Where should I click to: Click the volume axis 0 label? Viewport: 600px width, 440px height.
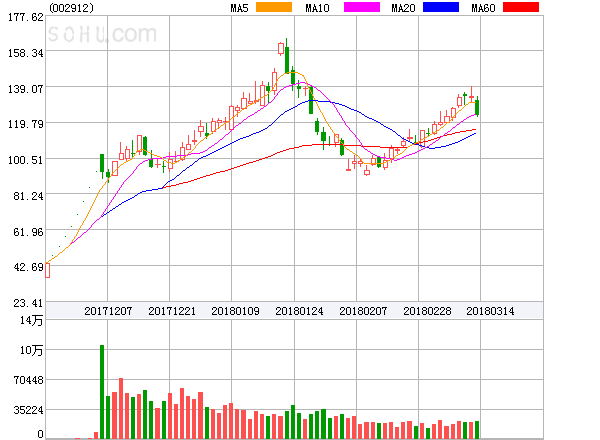pyautogui.click(x=40, y=434)
